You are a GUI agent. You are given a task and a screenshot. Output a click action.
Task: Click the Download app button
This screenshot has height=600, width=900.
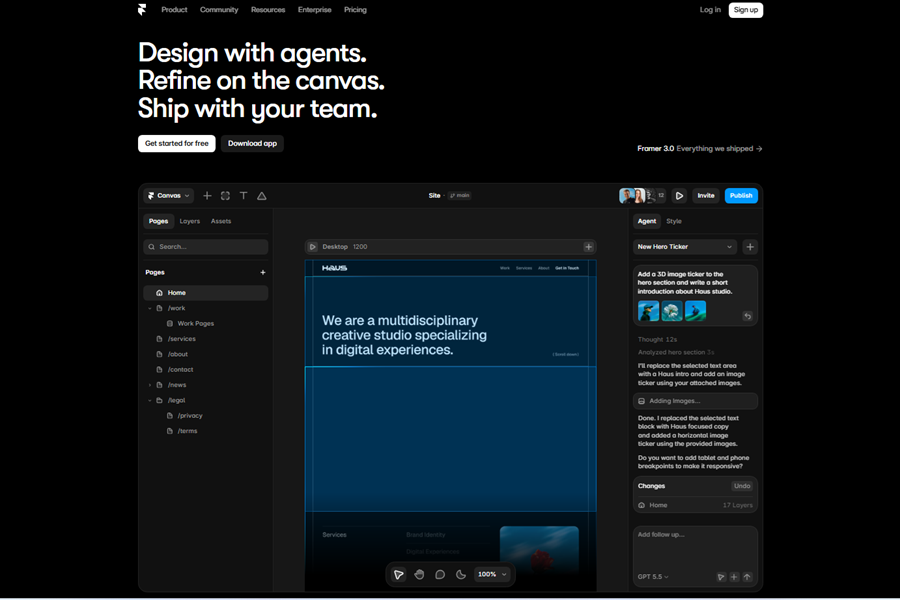[252, 144]
